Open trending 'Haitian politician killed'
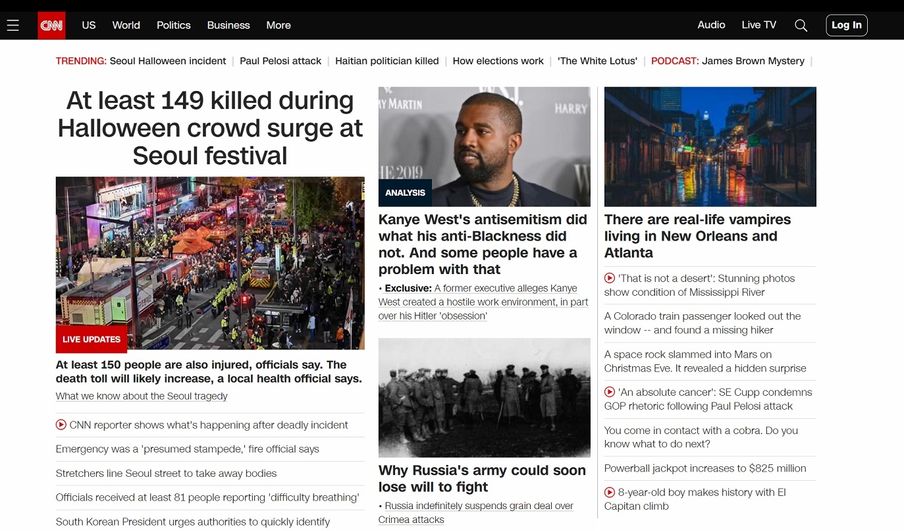This screenshot has width=904, height=531. (387, 61)
